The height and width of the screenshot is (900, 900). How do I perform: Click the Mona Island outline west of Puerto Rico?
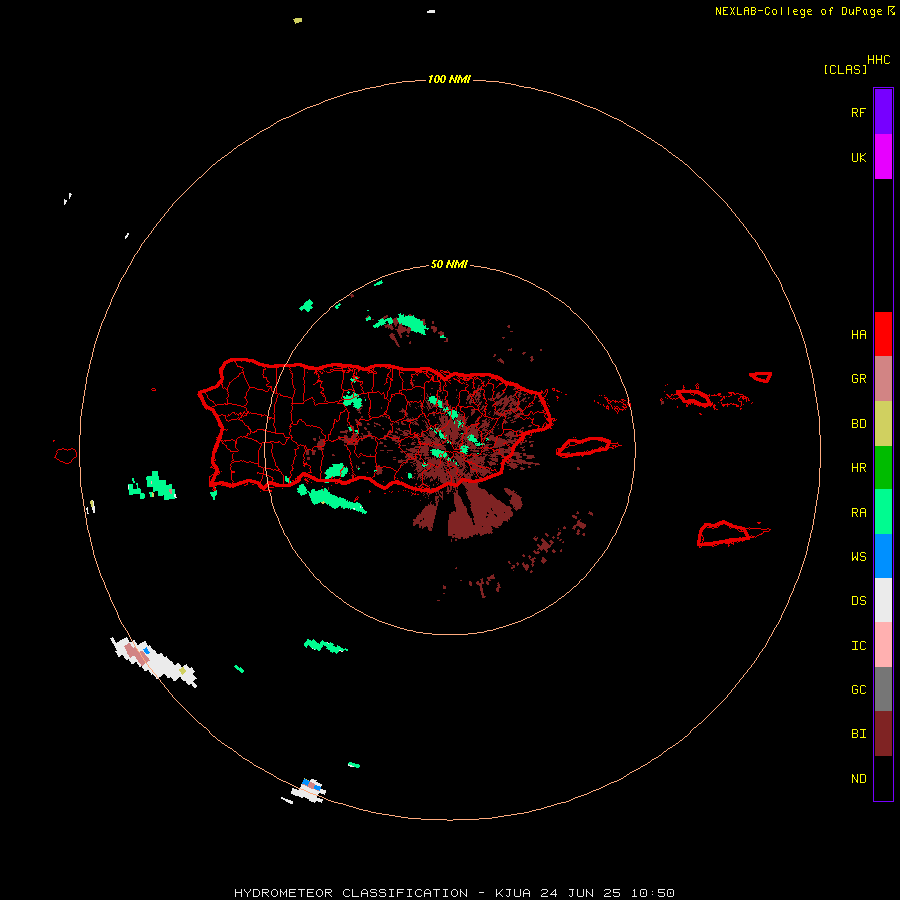[65, 456]
